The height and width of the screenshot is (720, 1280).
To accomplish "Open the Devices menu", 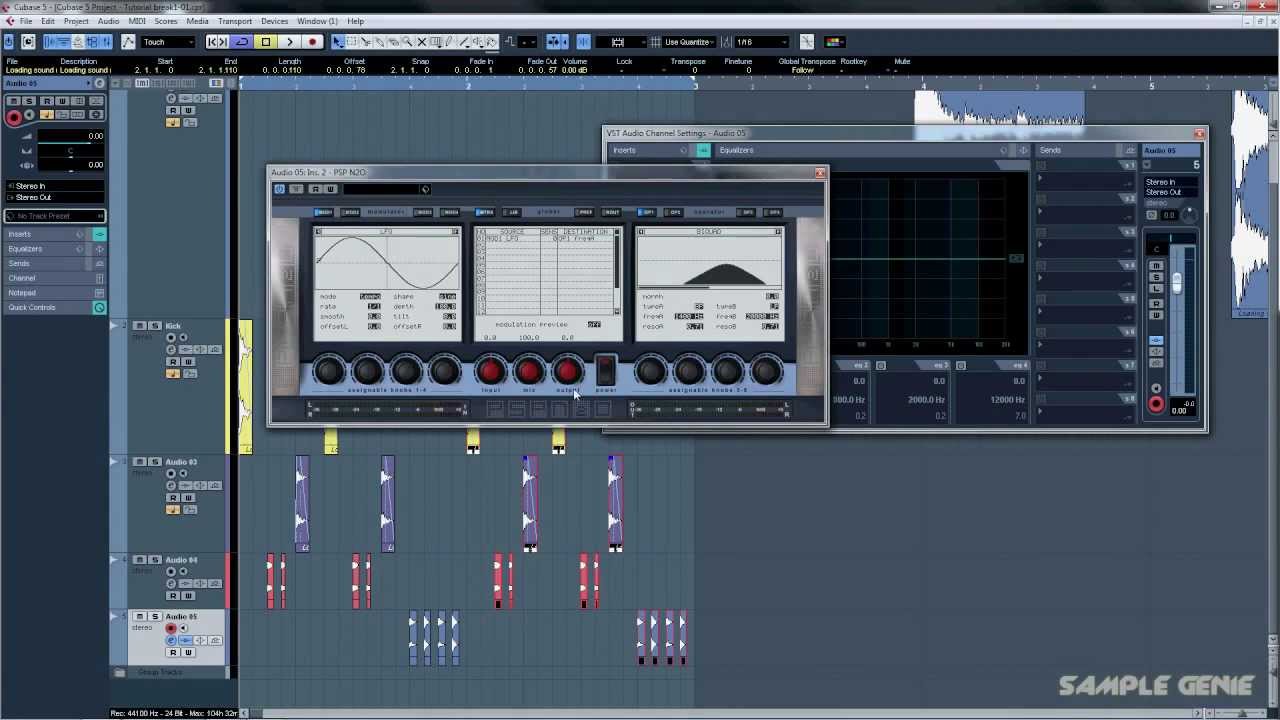I will (274, 21).
